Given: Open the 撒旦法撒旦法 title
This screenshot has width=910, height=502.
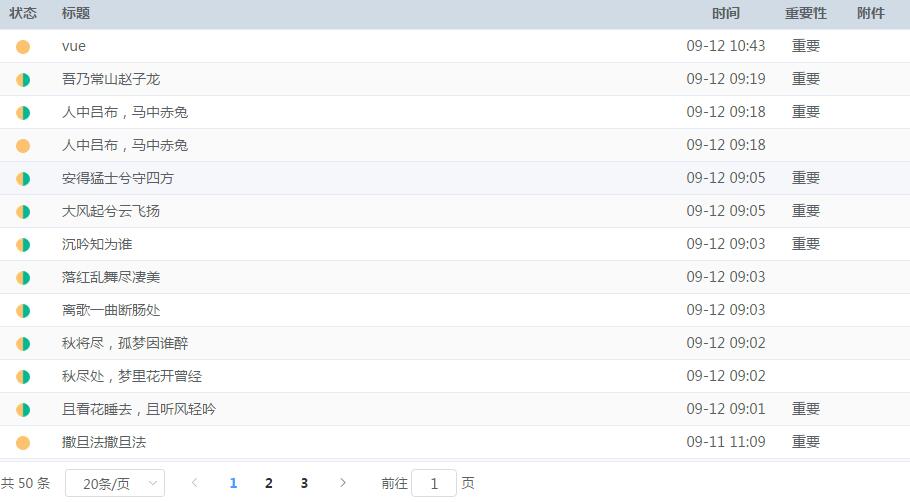Looking at the screenshot, I should [104, 443].
